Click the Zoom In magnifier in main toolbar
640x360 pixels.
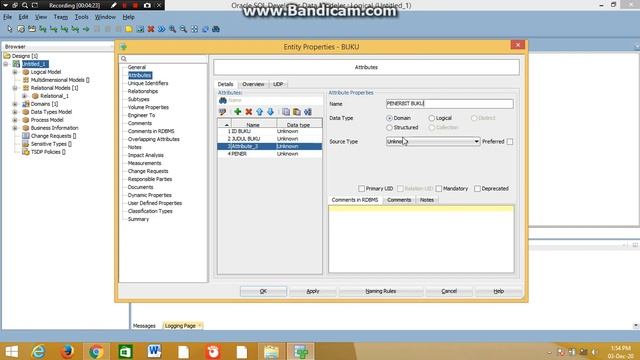[173, 29]
